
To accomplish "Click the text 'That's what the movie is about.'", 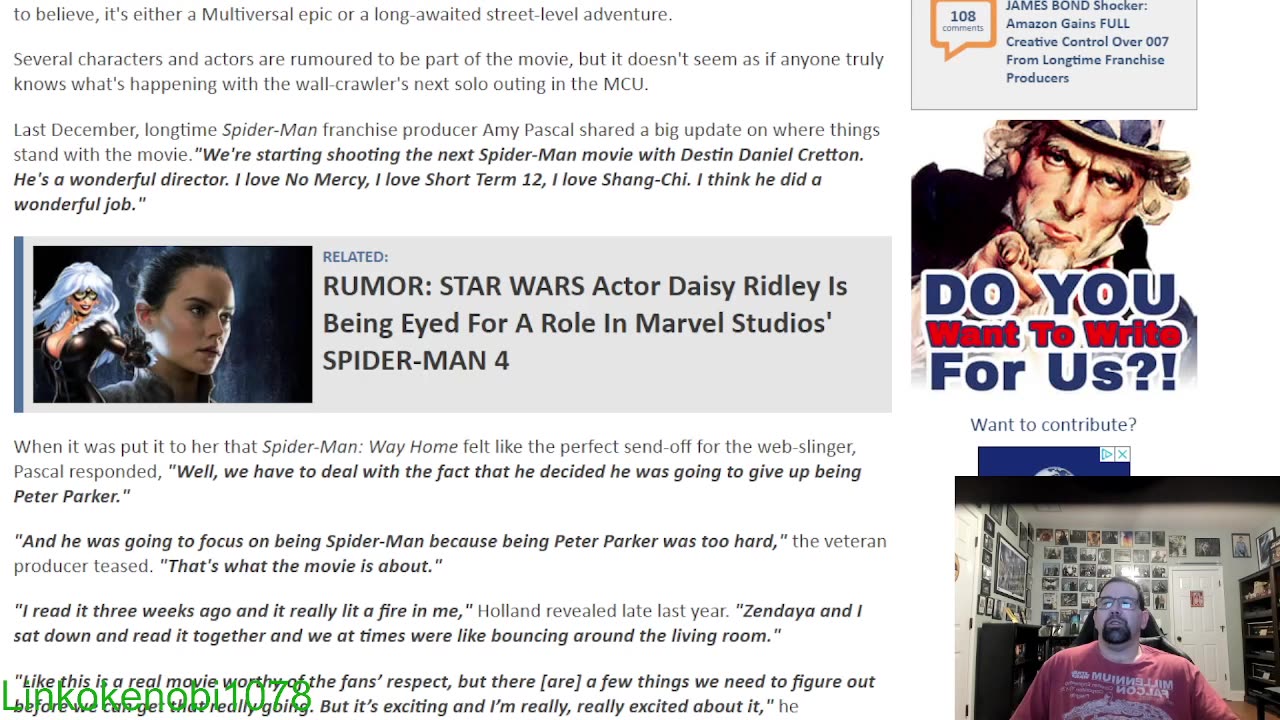I will 301,566.
